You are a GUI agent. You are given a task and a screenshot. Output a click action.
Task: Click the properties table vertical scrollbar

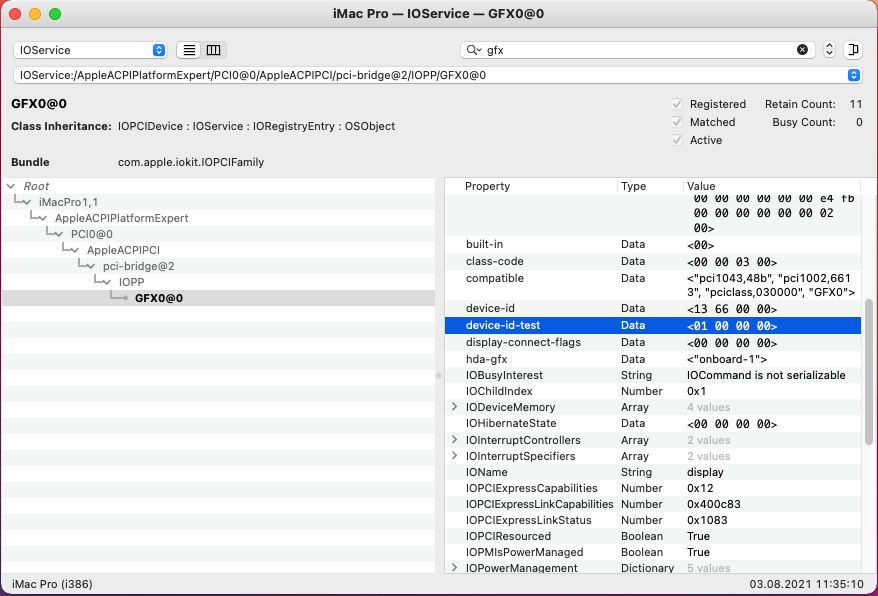(x=868, y=372)
